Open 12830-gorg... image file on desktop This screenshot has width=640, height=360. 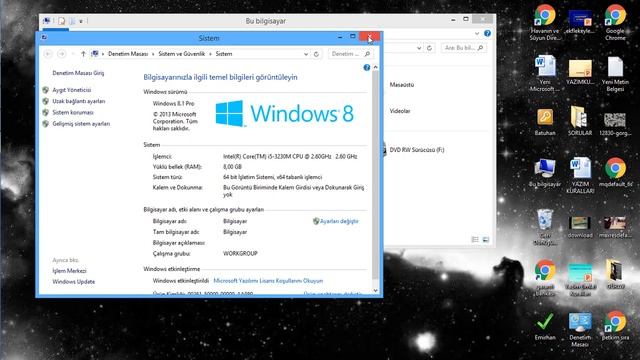[x=615, y=124]
